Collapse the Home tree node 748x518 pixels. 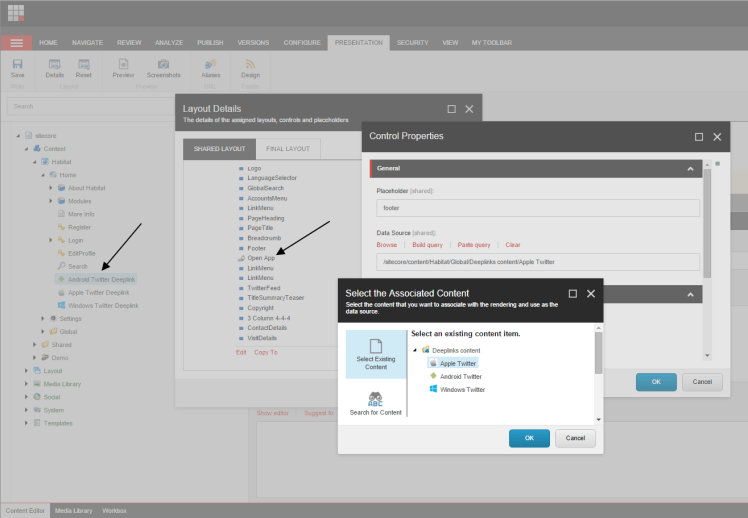coord(42,175)
